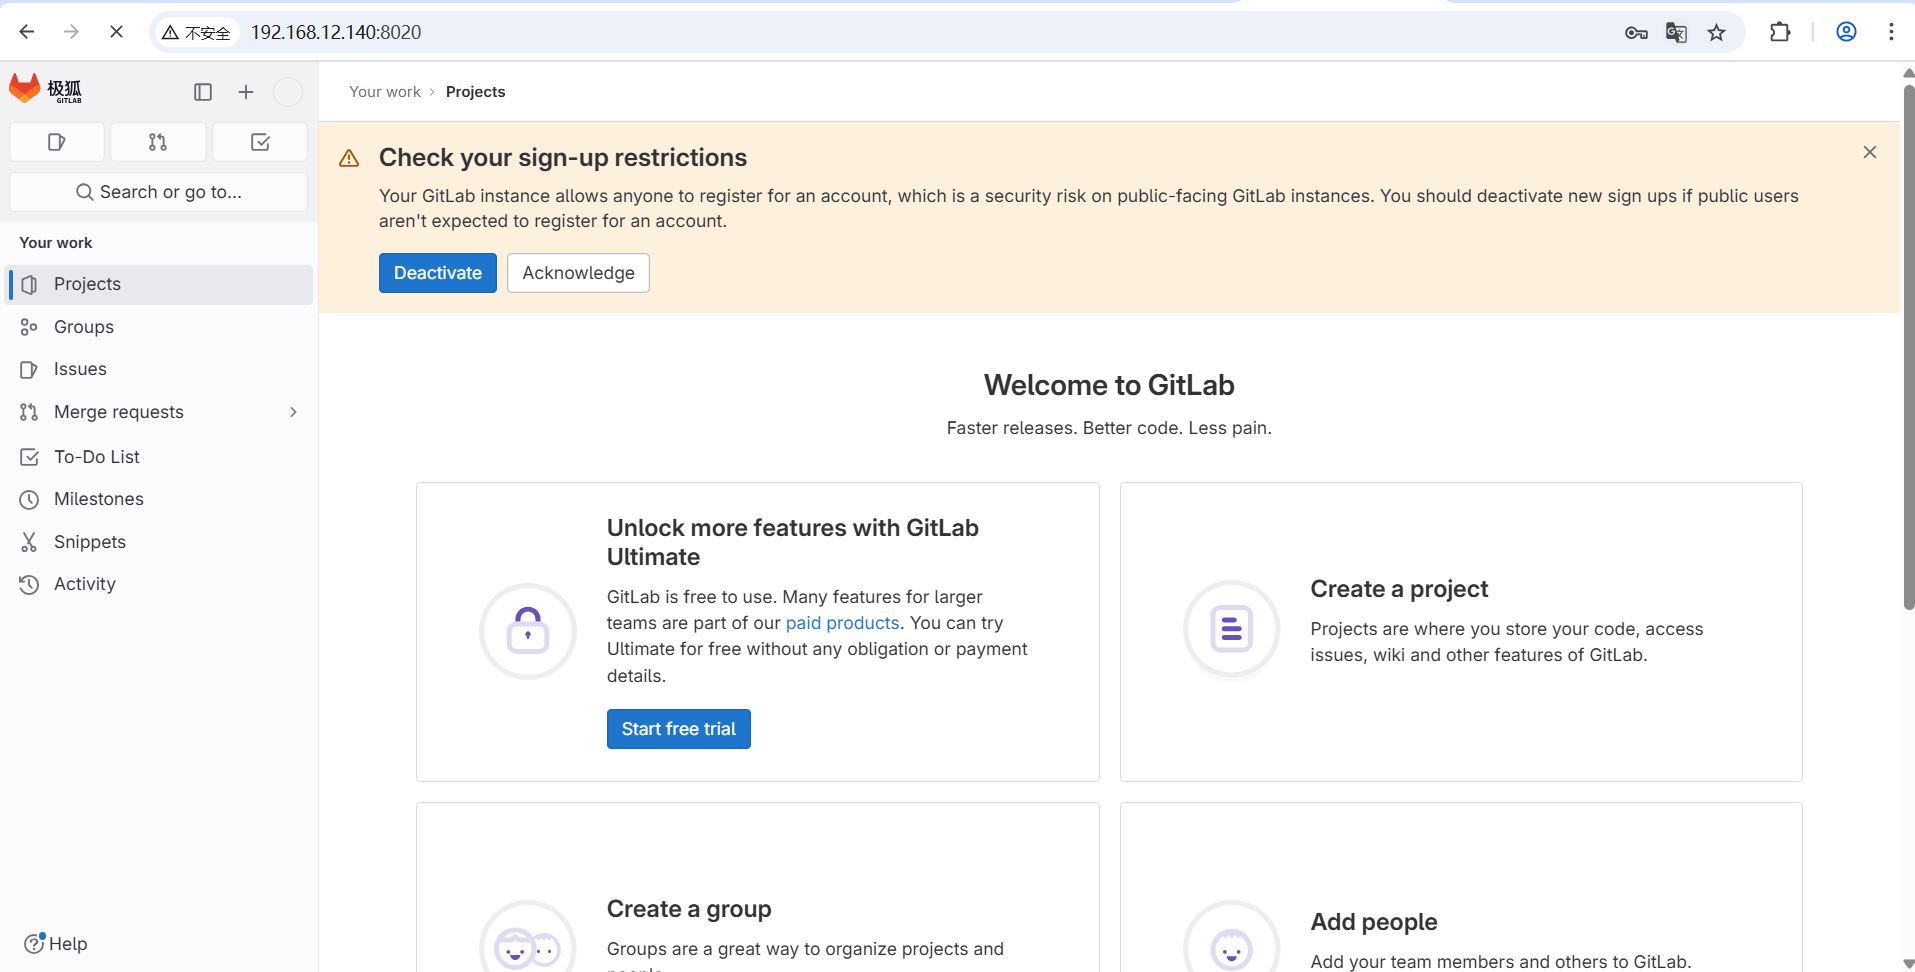The height and width of the screenshot is (972, 1915).
Task: Bookmark this page with the star
Action: [1717, 33]
